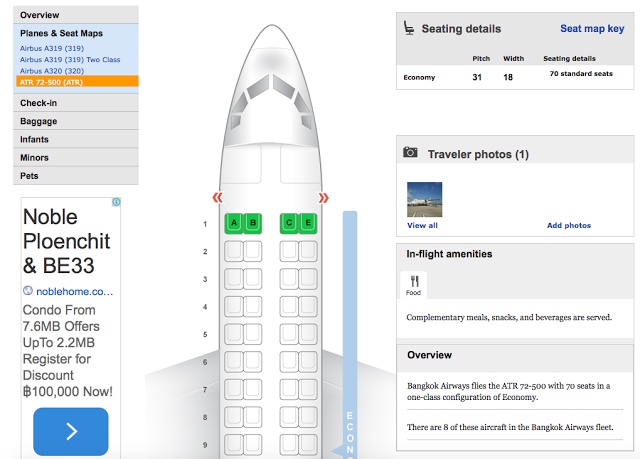Expand the Check-in section
Viewport: 640px width, 459px height.
[x=40, y=103]
